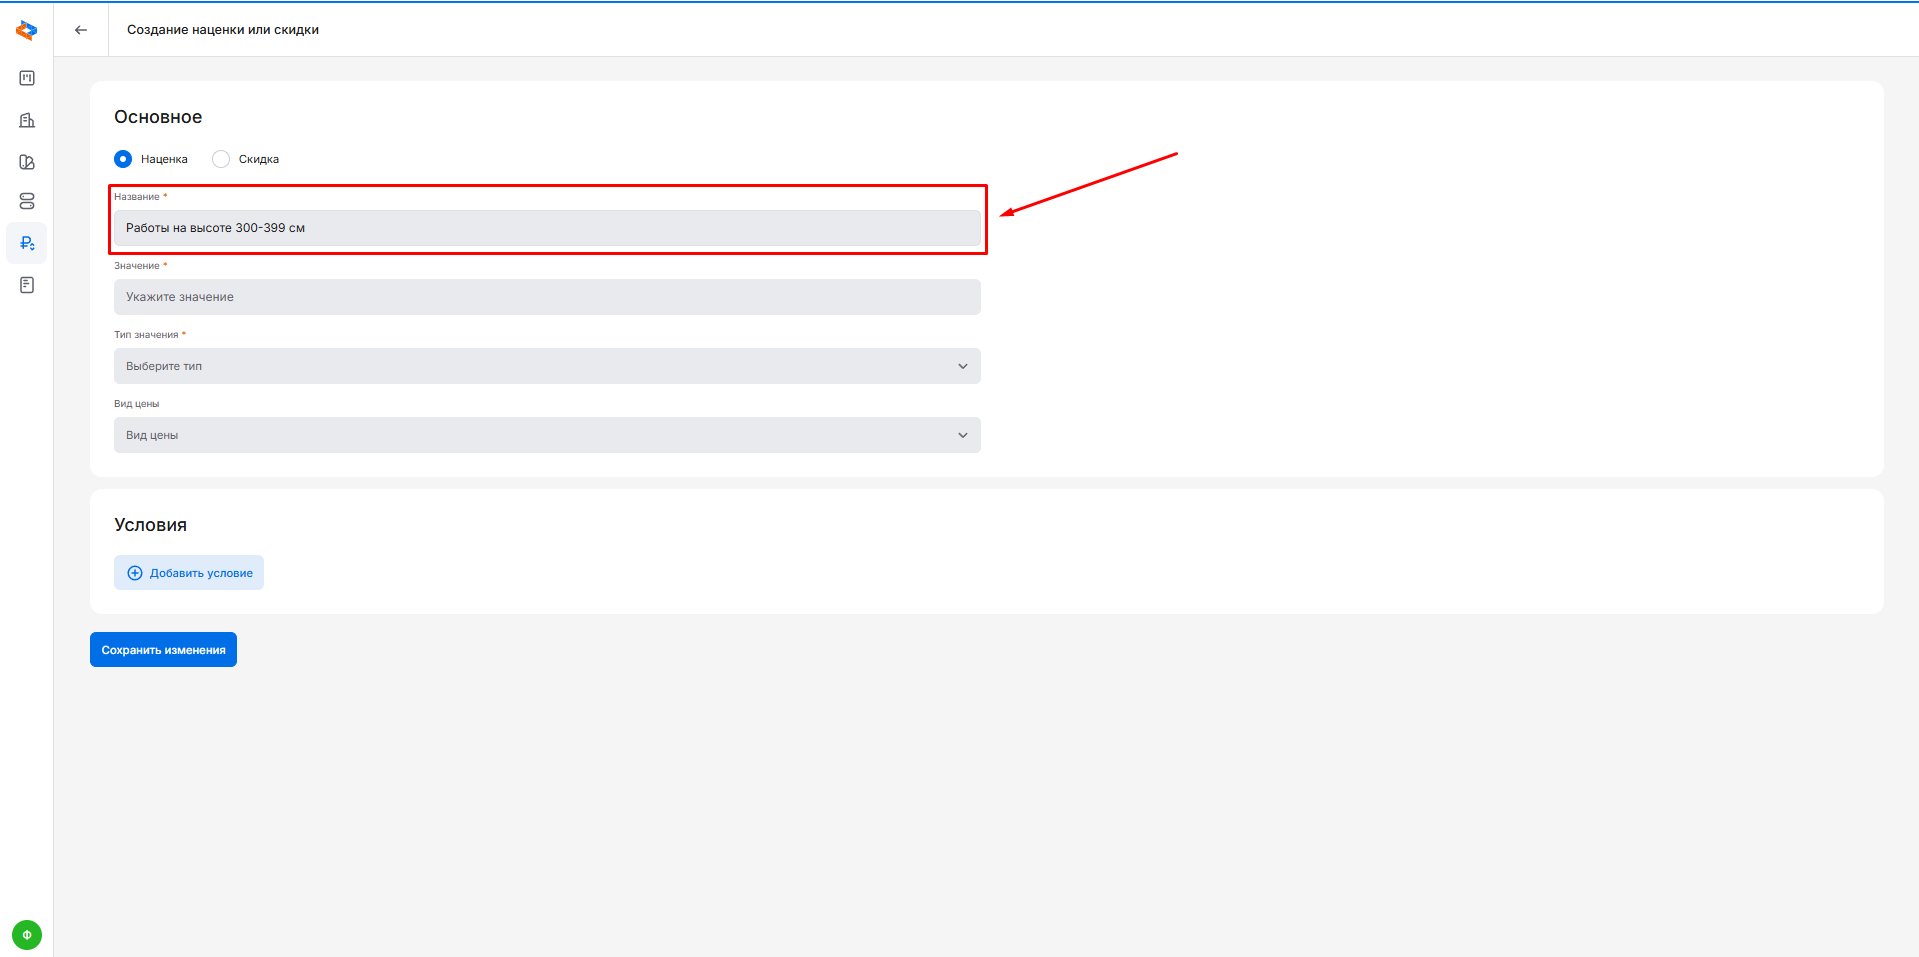This screenshot has width=1919, height=957.
Task: Open the document sidebar icon
Action: (x=27, y=285)
